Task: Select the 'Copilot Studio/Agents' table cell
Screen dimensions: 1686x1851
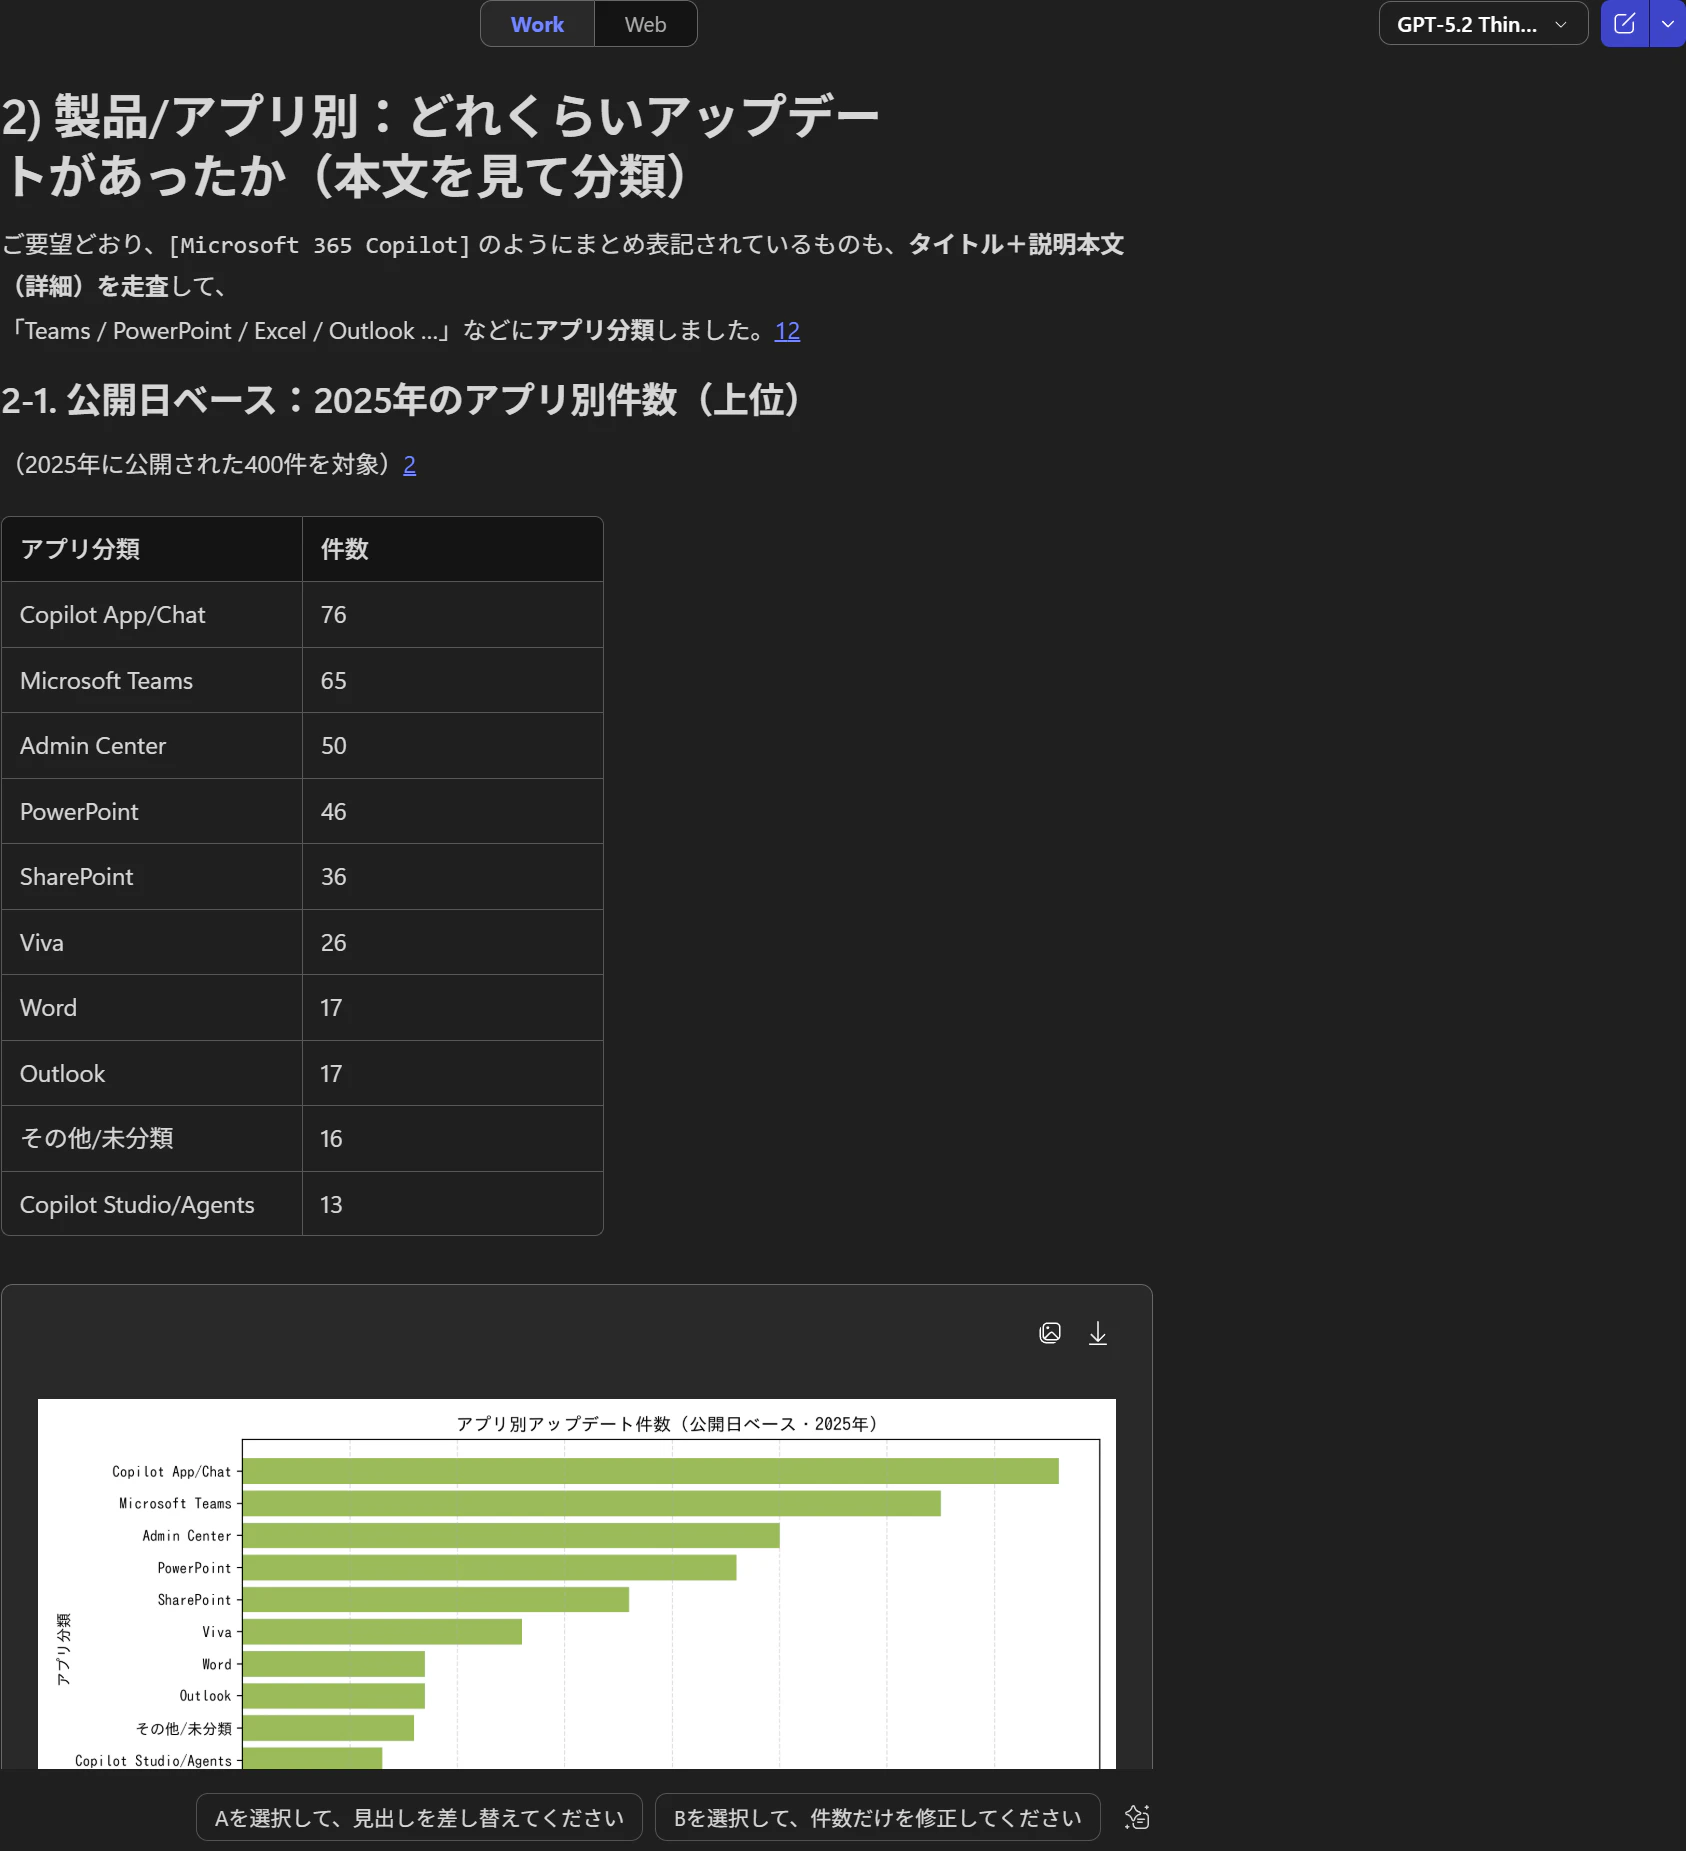Action: (152, 1205)
